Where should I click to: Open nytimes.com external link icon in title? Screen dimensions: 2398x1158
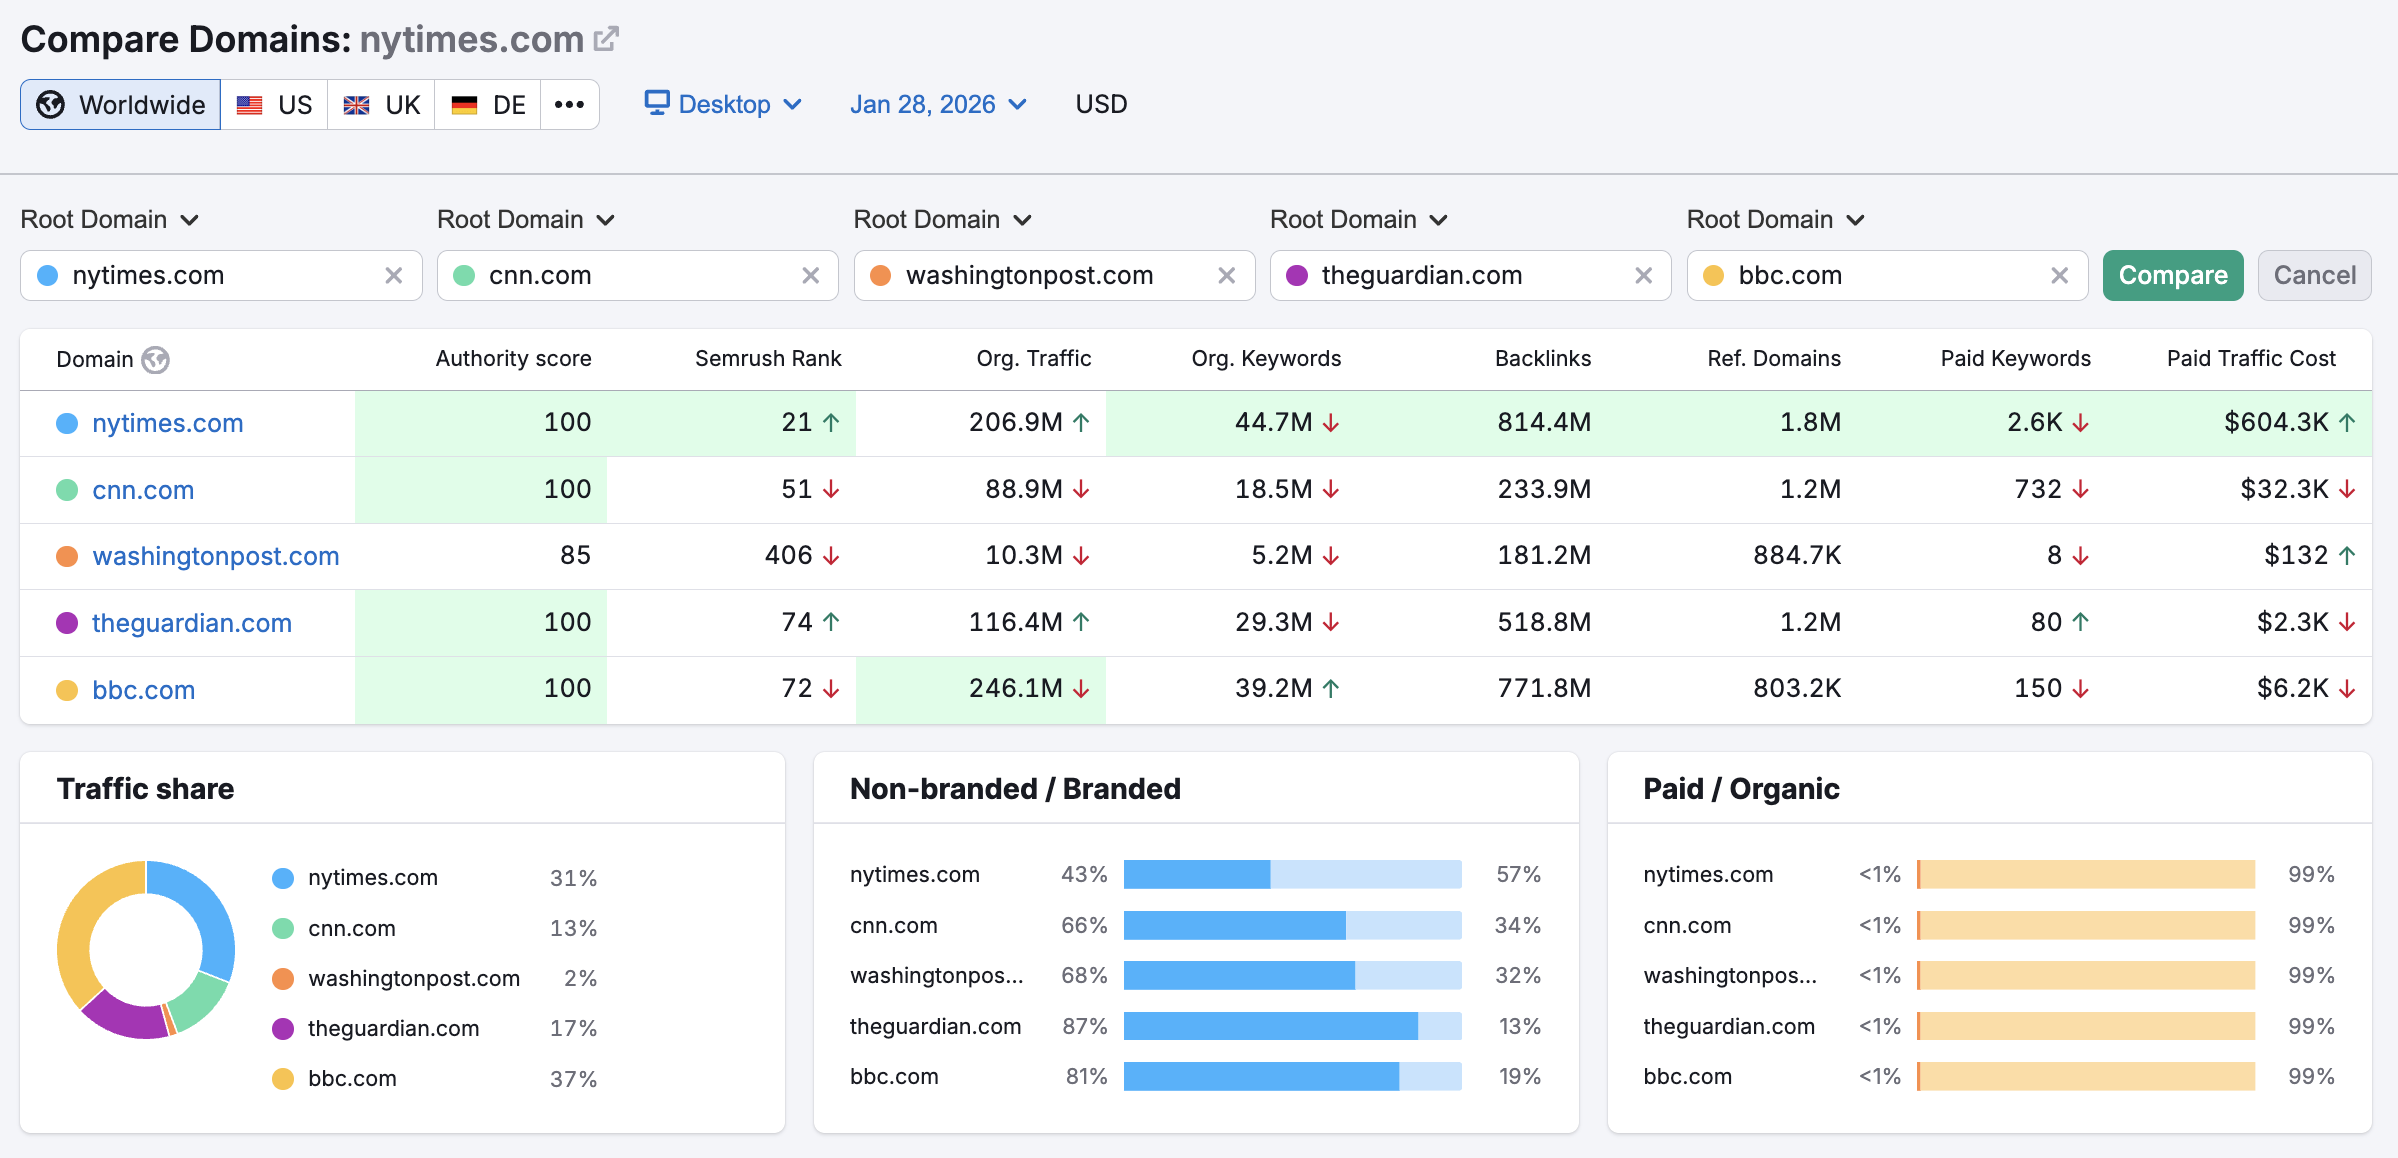click(x=606, y=39)
